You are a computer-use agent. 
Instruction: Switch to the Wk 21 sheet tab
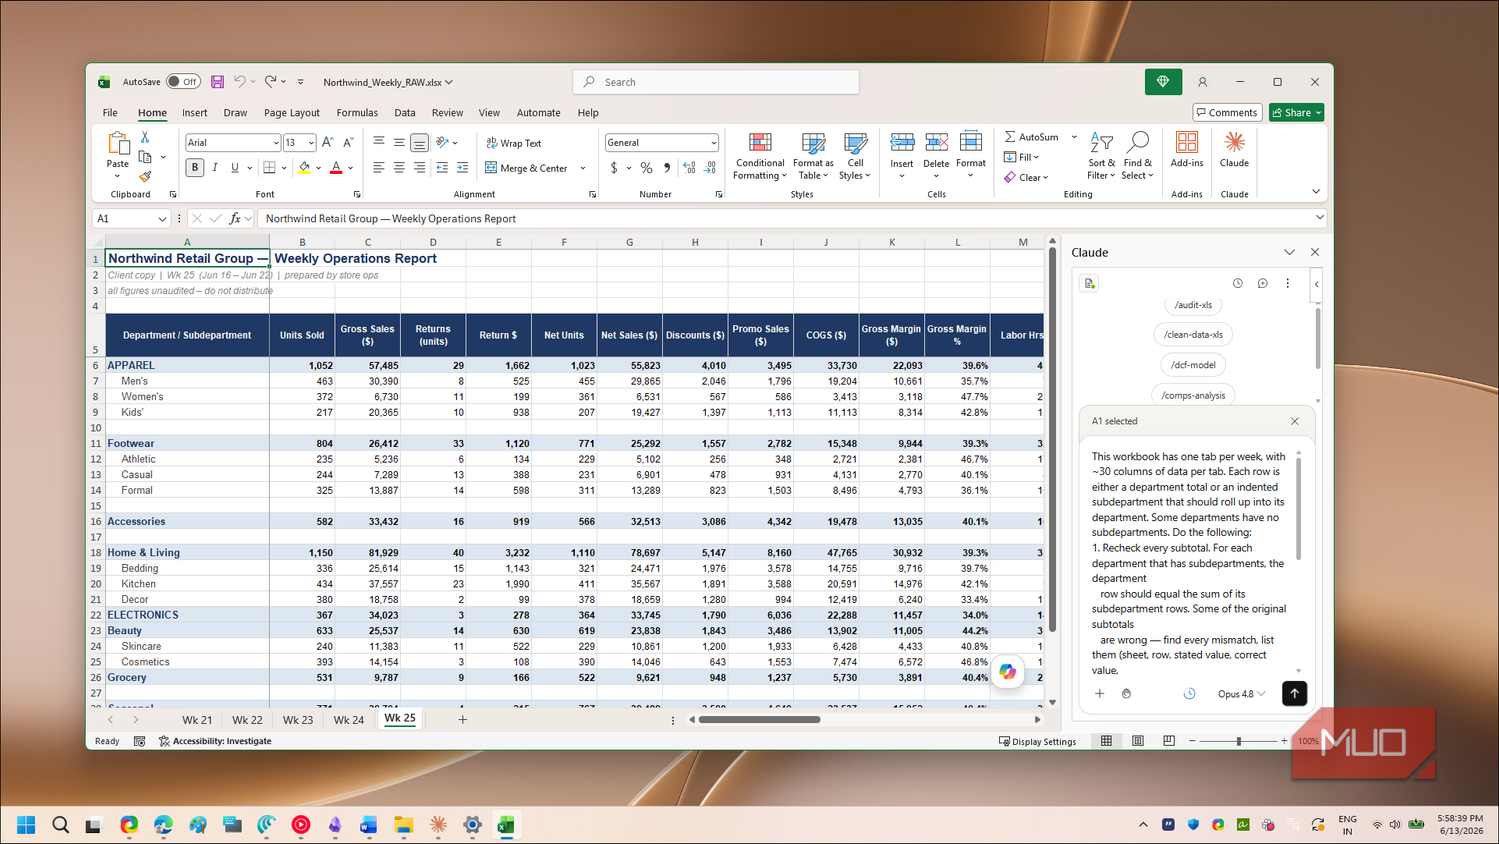point(197,720)
